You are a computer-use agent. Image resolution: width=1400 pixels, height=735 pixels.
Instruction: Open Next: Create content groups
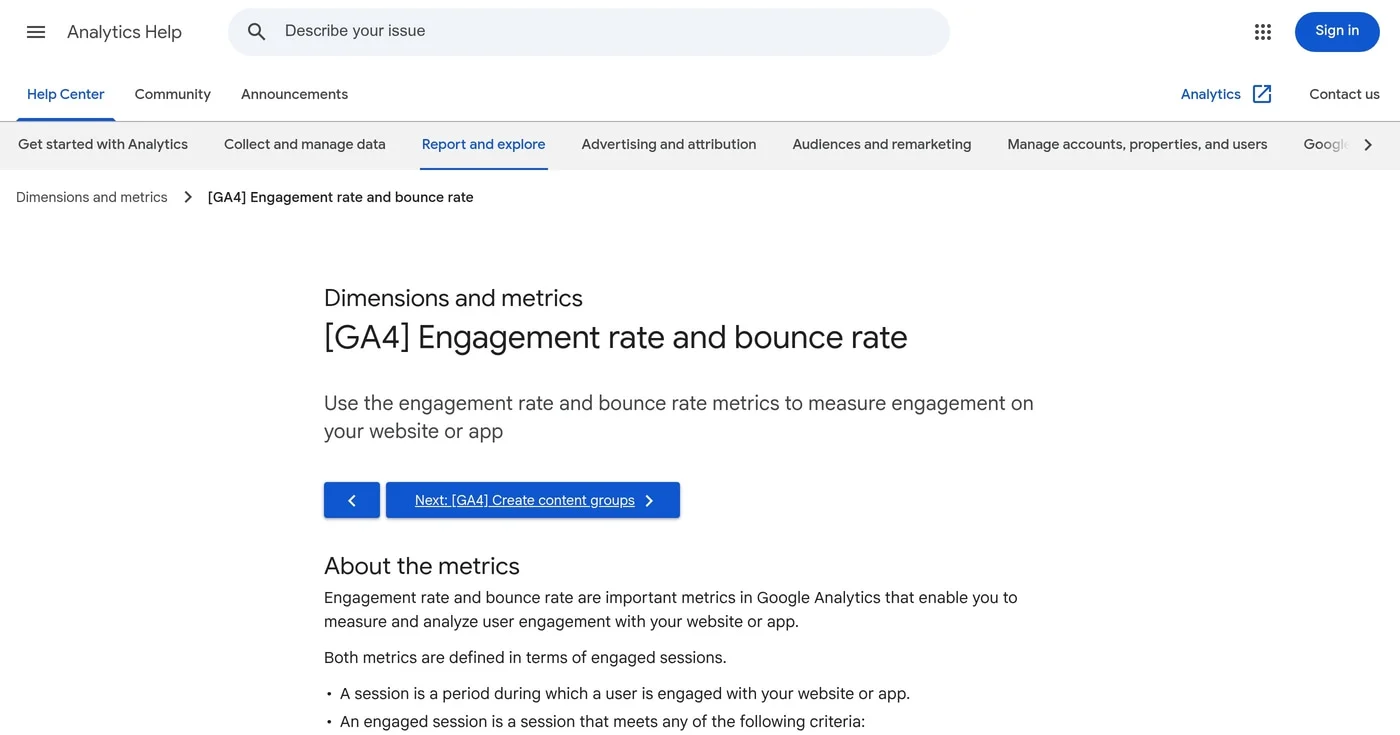coord(533,500)
